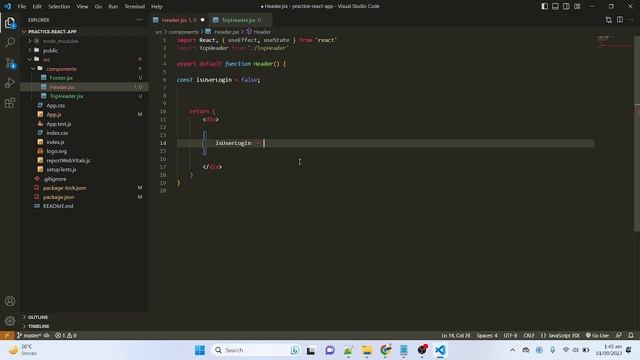
Task: Open the Source Control view
Action: [10, 63]
